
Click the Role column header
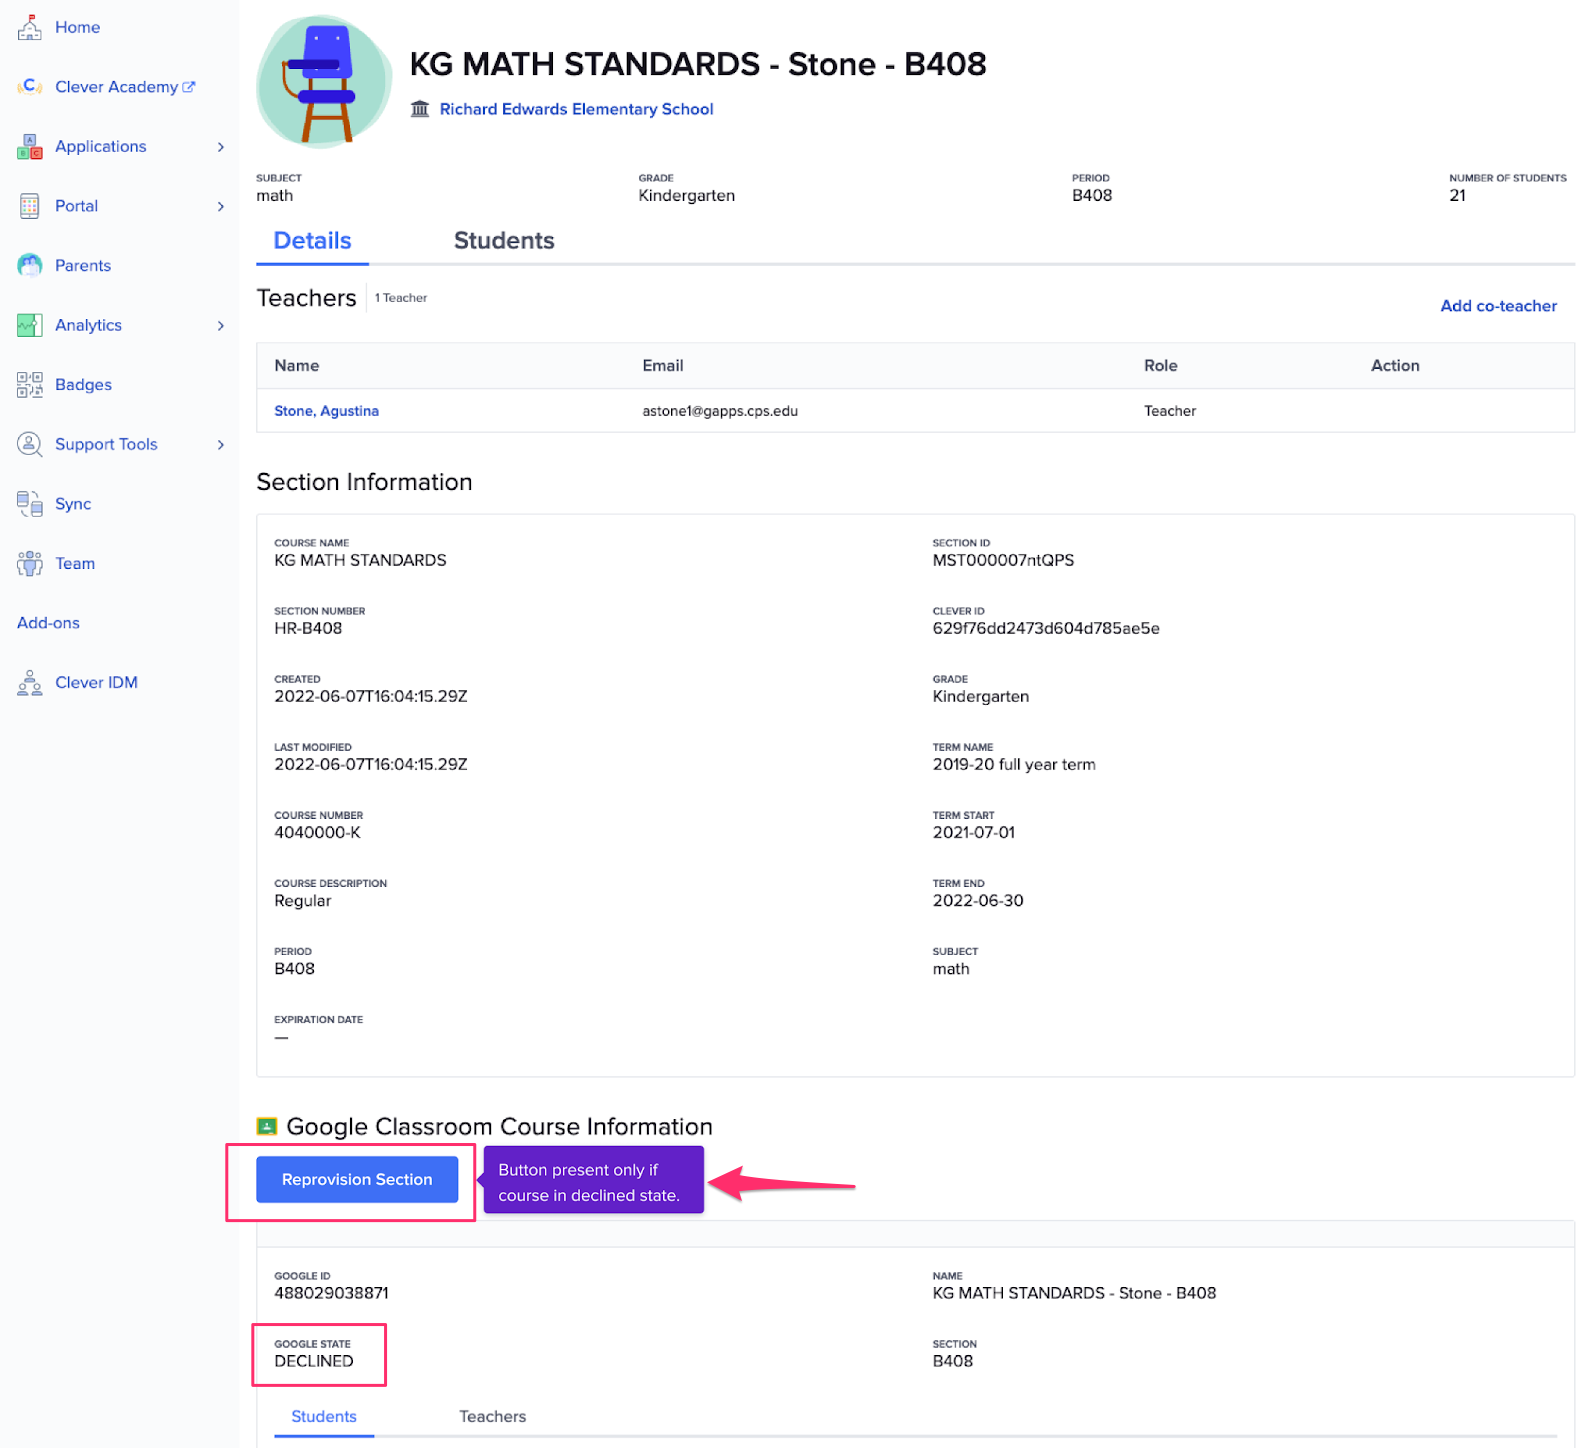point(1160,366)
